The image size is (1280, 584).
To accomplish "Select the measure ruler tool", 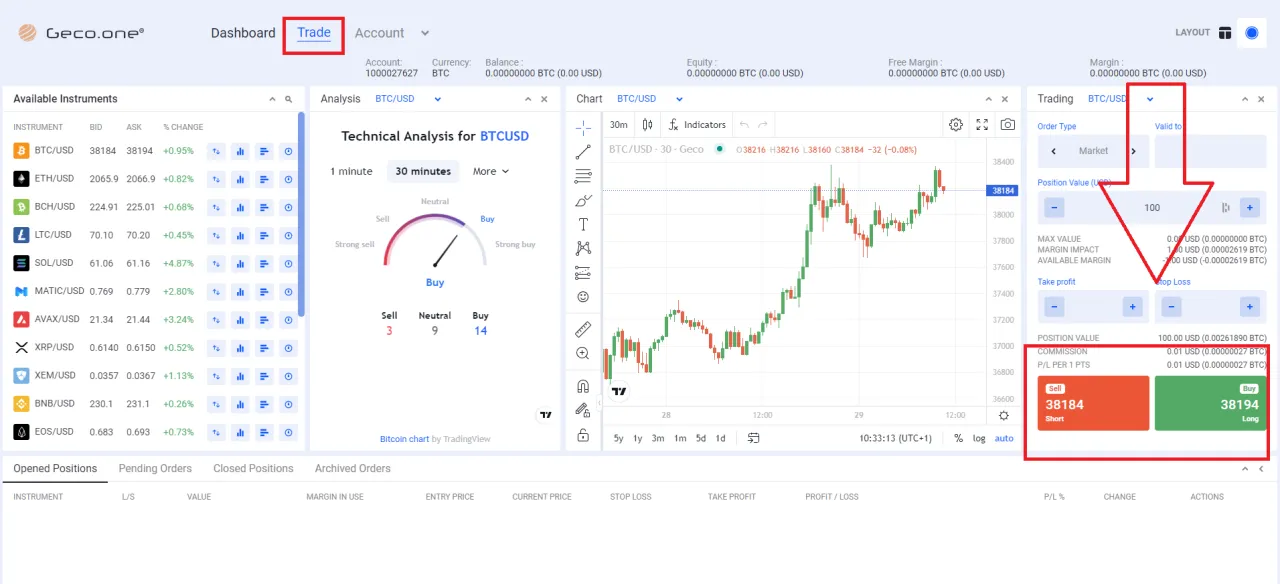I will [x=583, y=328].
